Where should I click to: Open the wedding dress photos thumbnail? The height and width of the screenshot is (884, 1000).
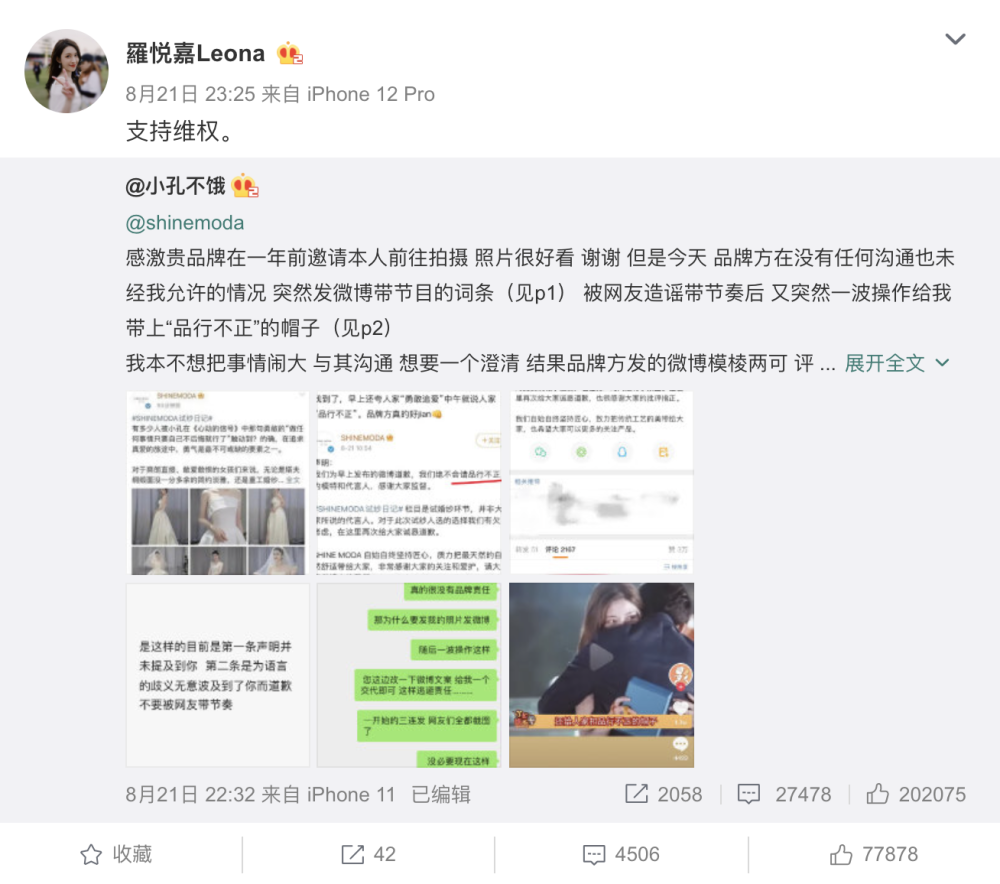pyautogui.click(x=218, y=483)
